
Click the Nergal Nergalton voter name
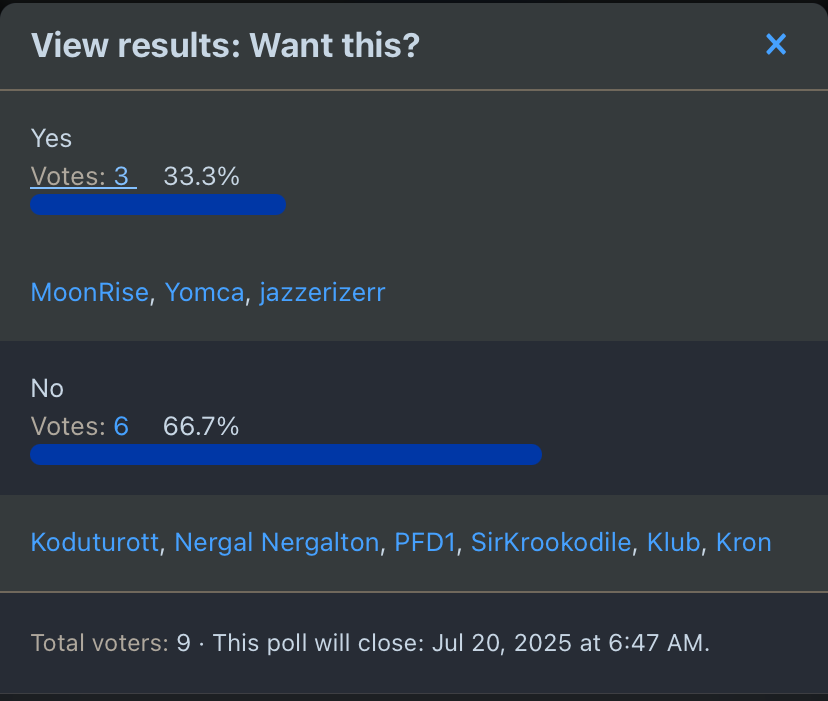pos(277,543)
